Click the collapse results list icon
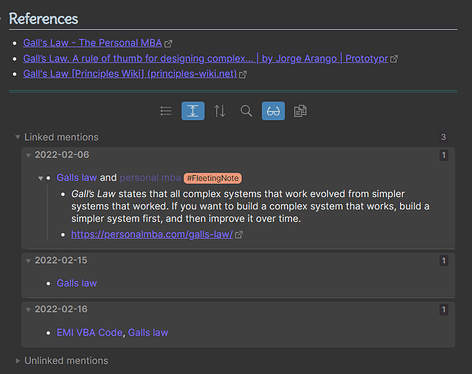472x374 pixels. coord(166,111)
